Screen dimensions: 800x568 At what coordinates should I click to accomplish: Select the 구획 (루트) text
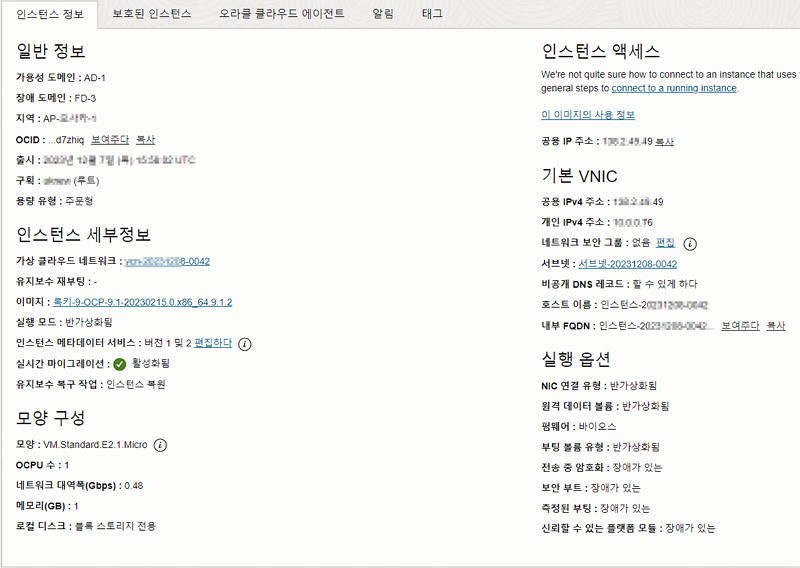[x=58, y=180]
